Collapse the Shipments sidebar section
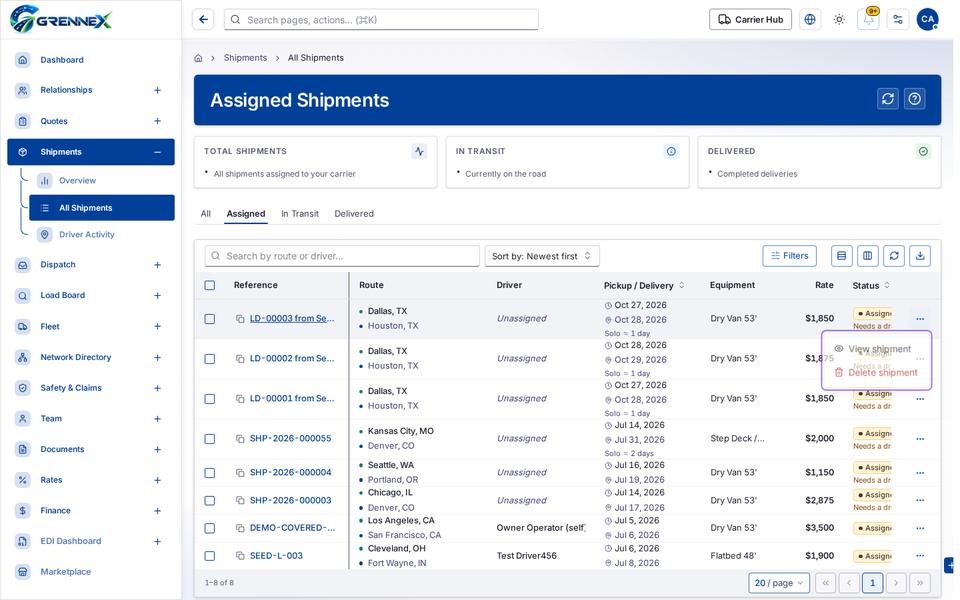960x600 pixels. [157, 152]
